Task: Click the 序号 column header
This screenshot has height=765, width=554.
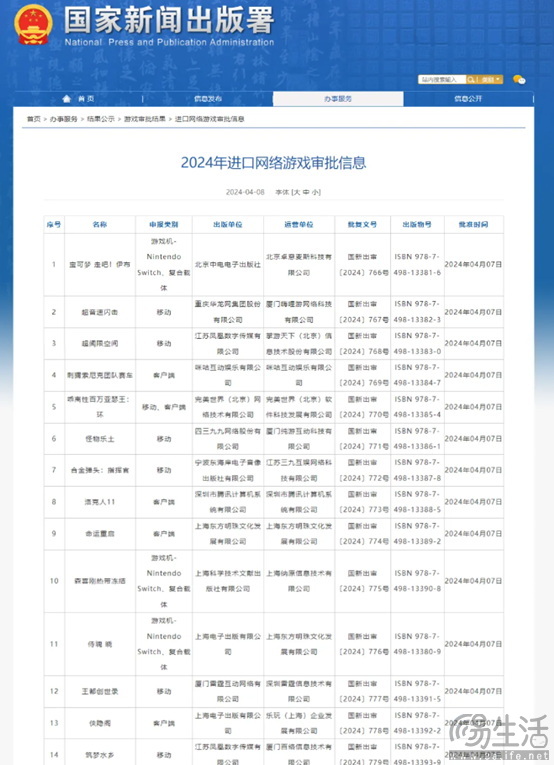Action: click(x=54, y=224)
